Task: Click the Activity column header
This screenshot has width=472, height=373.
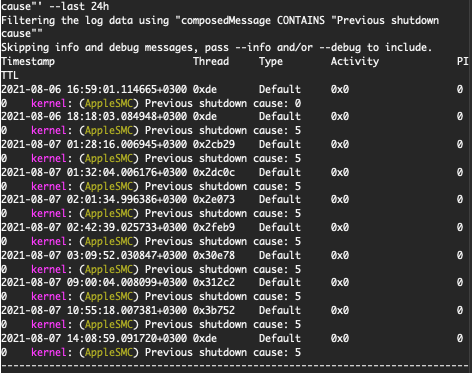Action: (x=355, y=62)
